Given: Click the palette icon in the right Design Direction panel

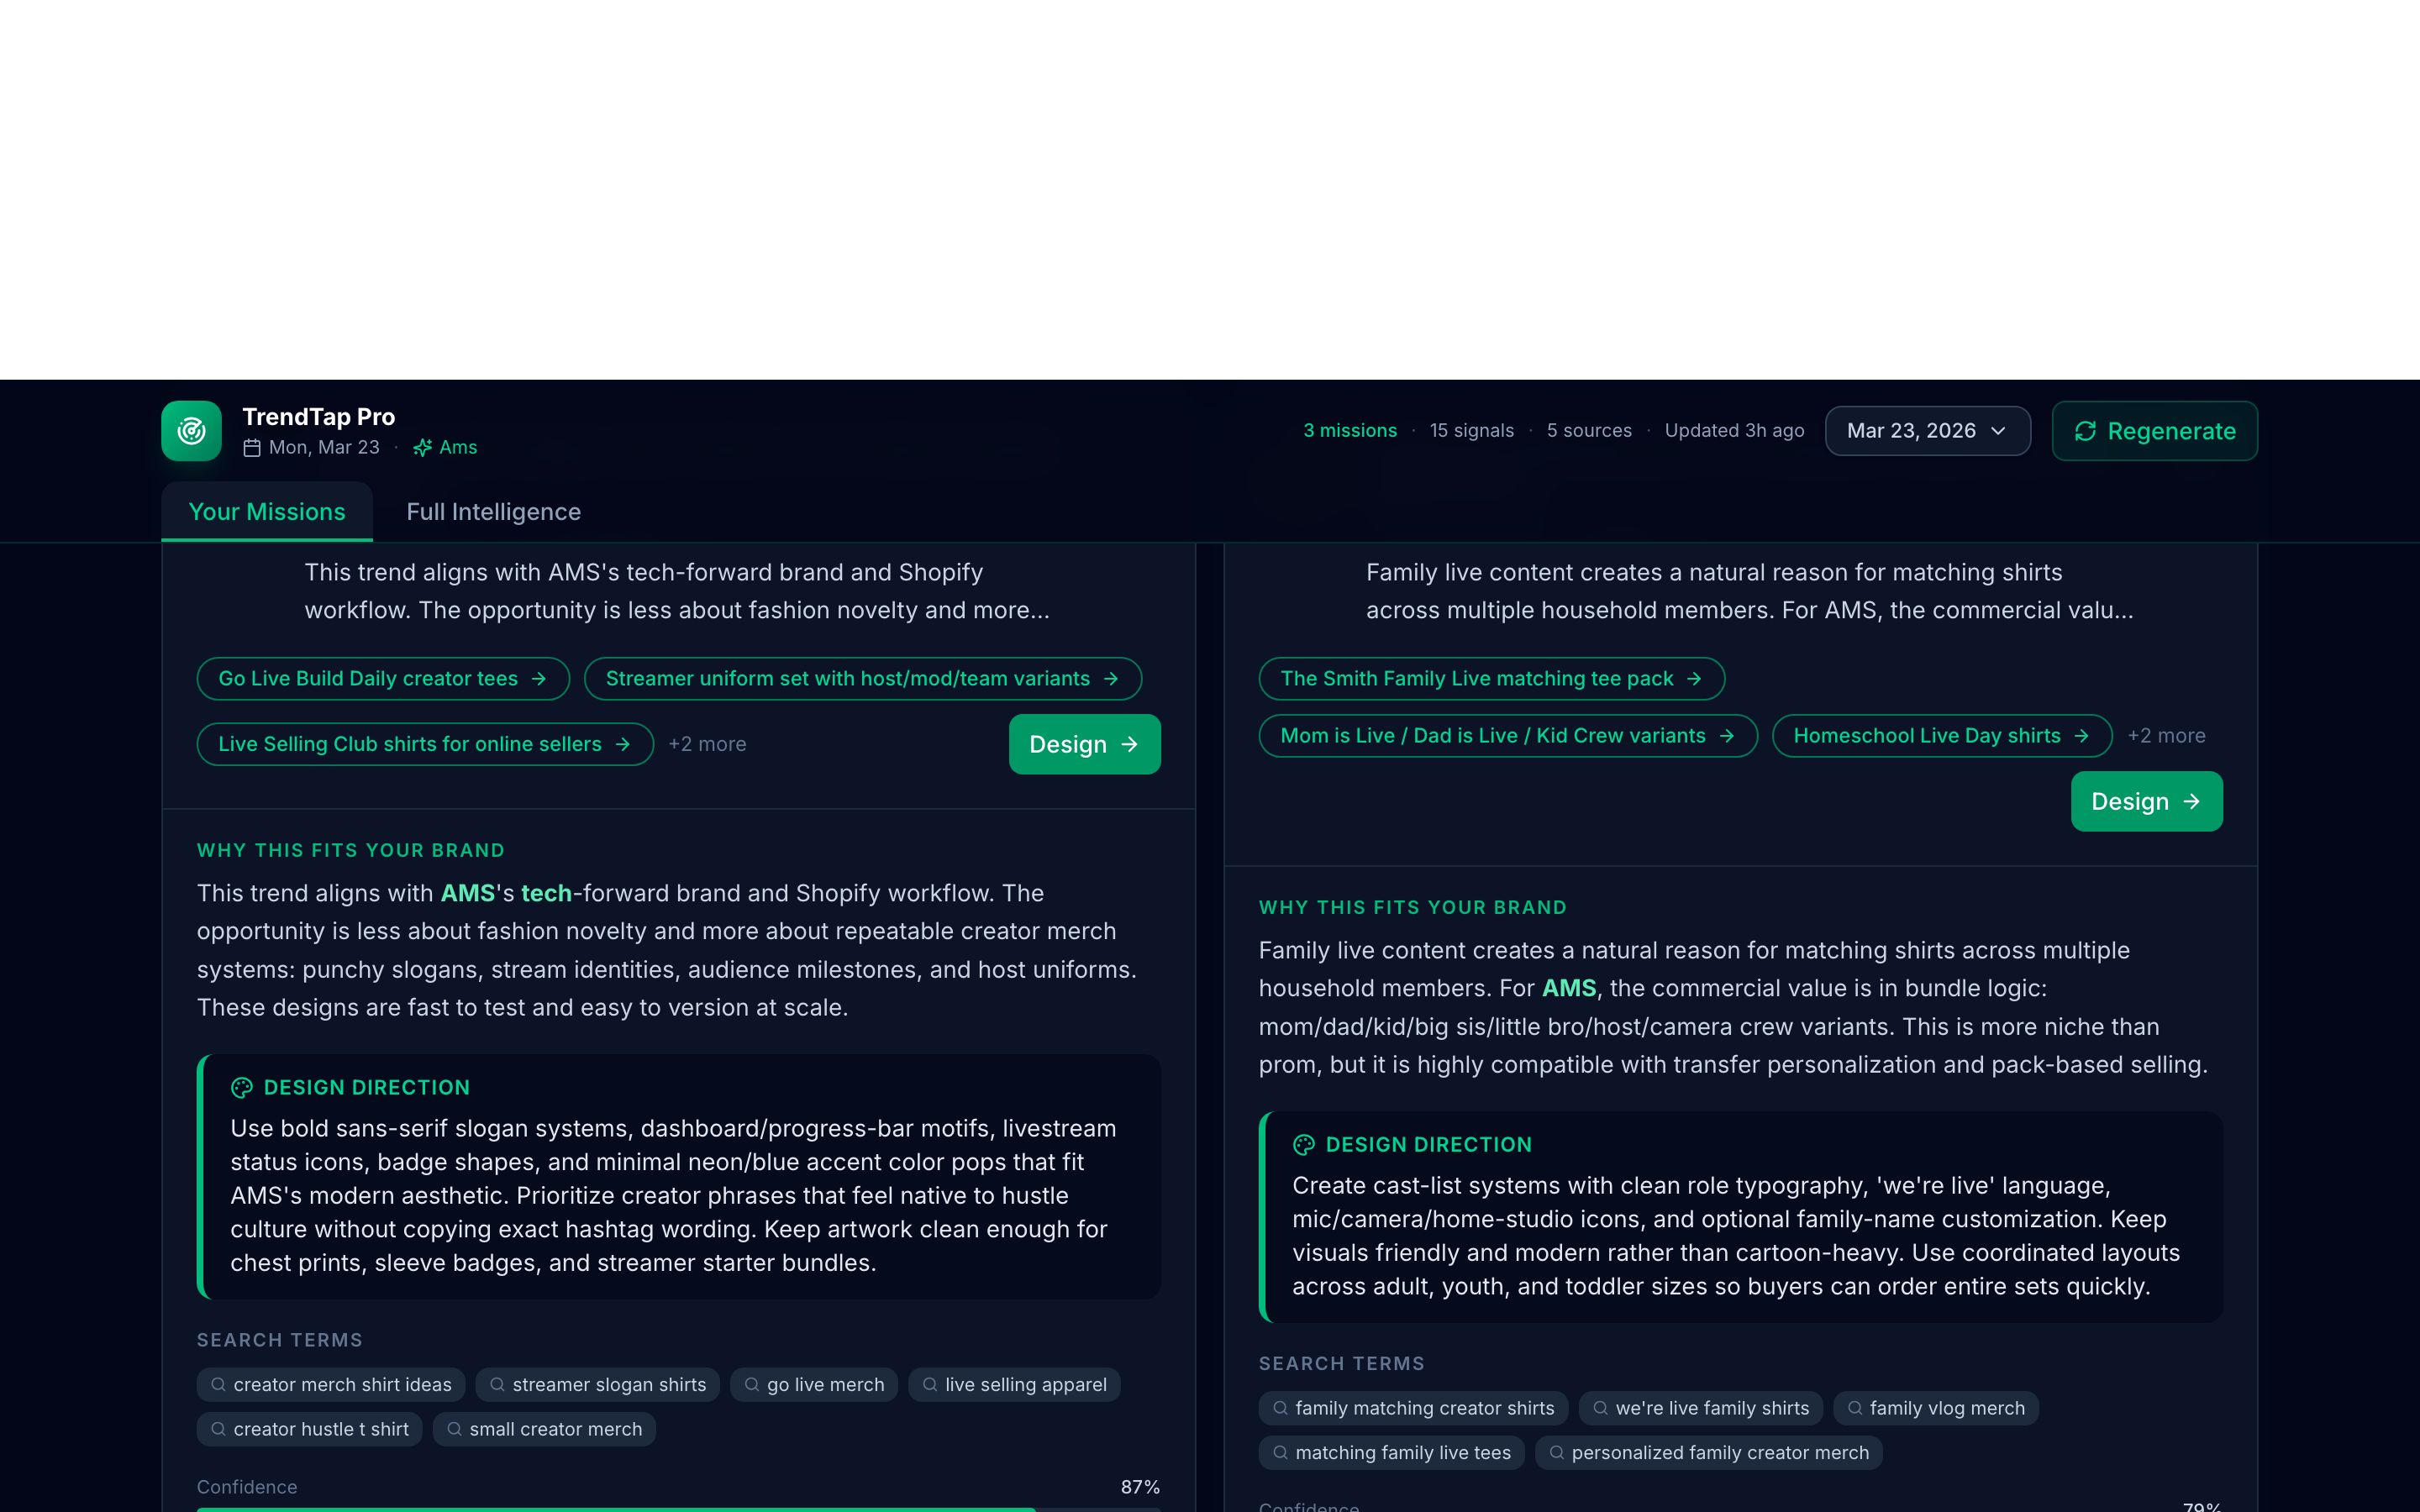Looking at the screenshot, I should [x=1304, y=1145].
